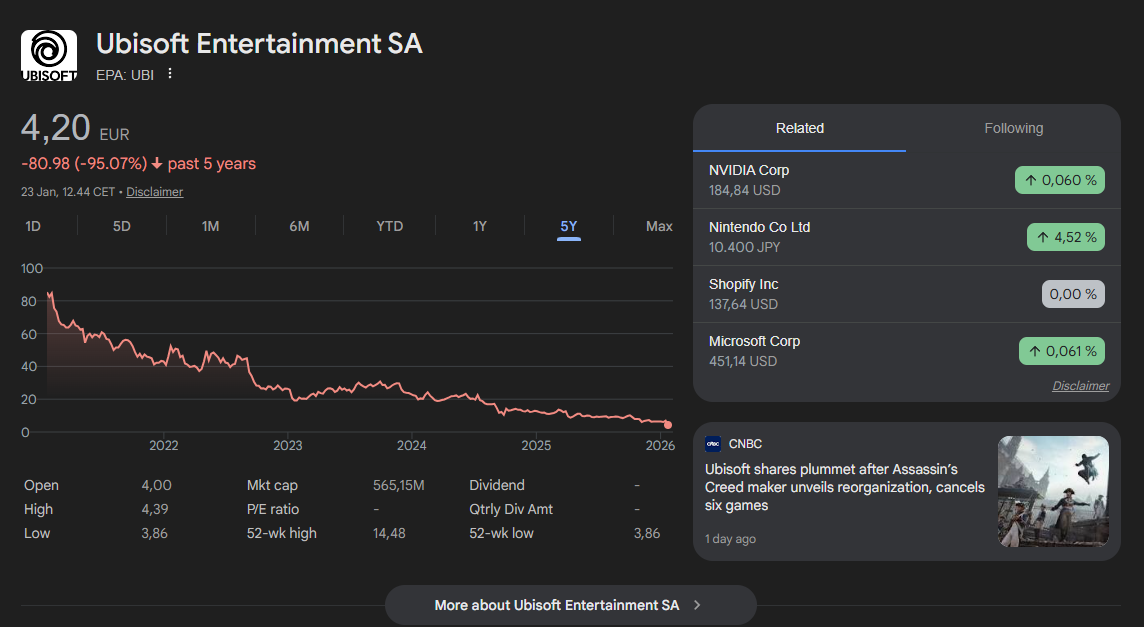Open the Disclaimer link under the price
The image size is (1144, 627).
[x=155, y=191]
